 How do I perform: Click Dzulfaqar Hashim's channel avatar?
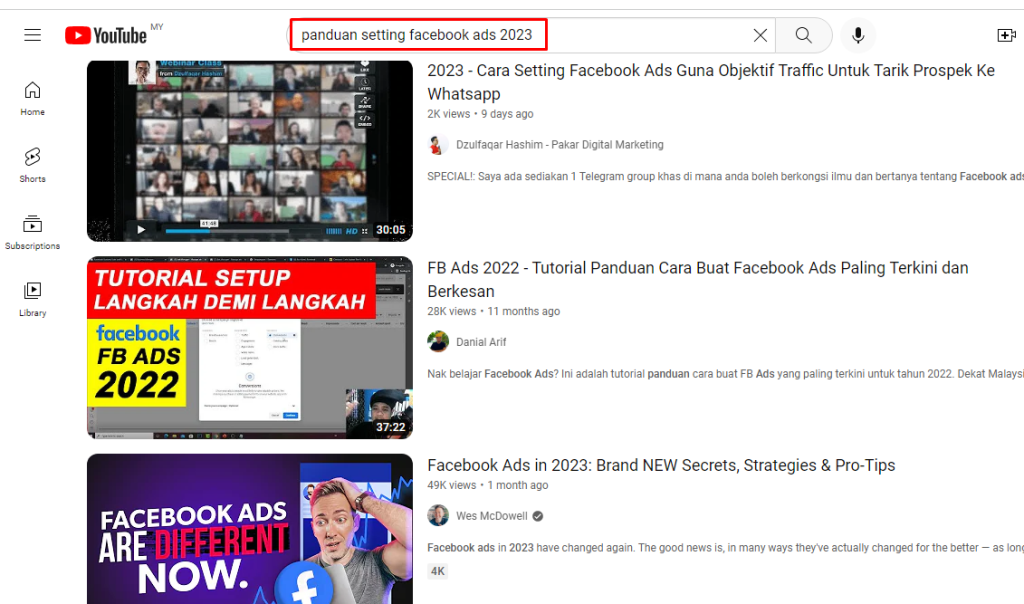[x=438, y=145]
